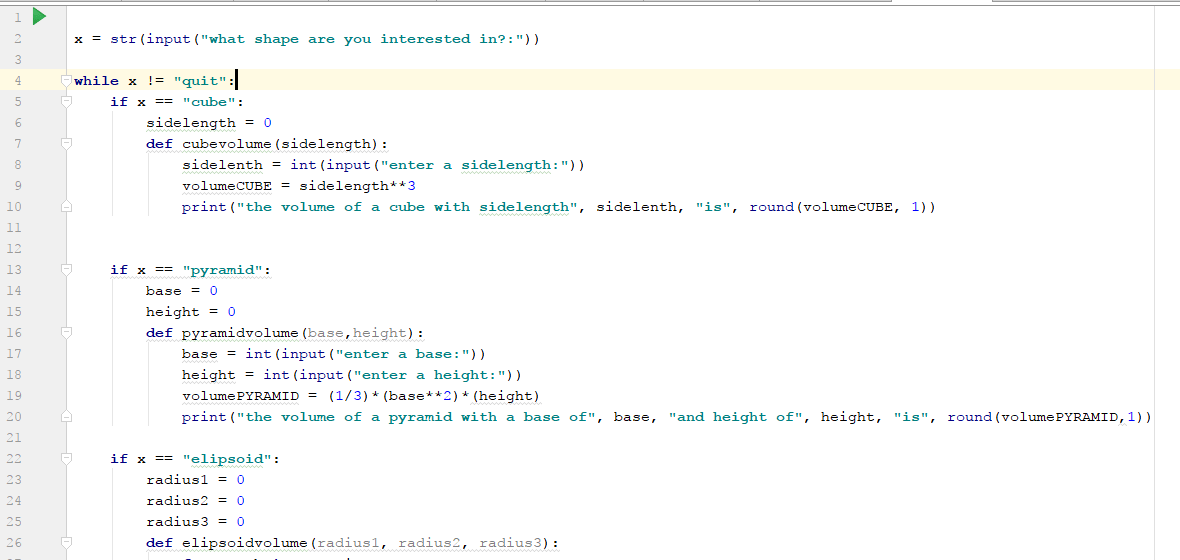Viewport: 1180px width, 560px height.
Task: Fold the 'def elipsoidvolume' function
Action: pyautogui.click(x=67, y=543)
